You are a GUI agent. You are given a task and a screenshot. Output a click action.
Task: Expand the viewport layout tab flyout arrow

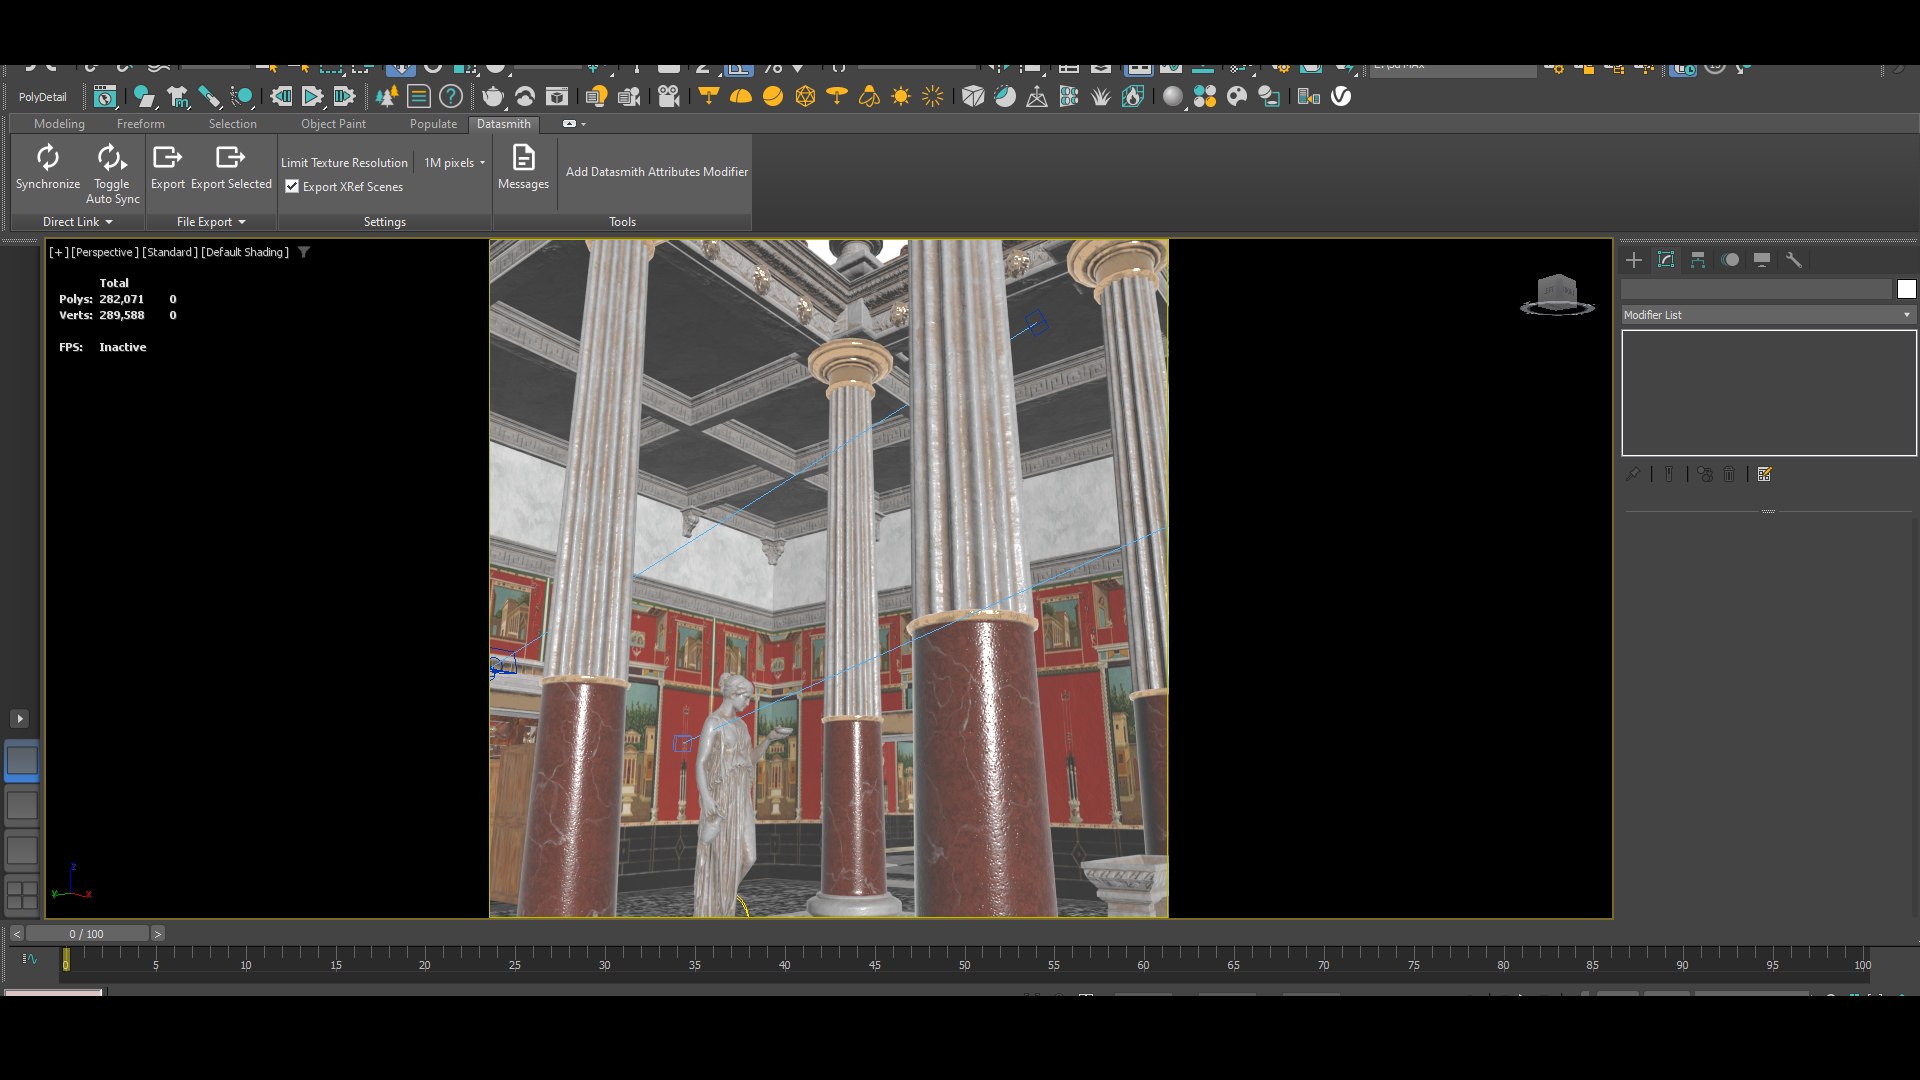(x=19, y=719)
